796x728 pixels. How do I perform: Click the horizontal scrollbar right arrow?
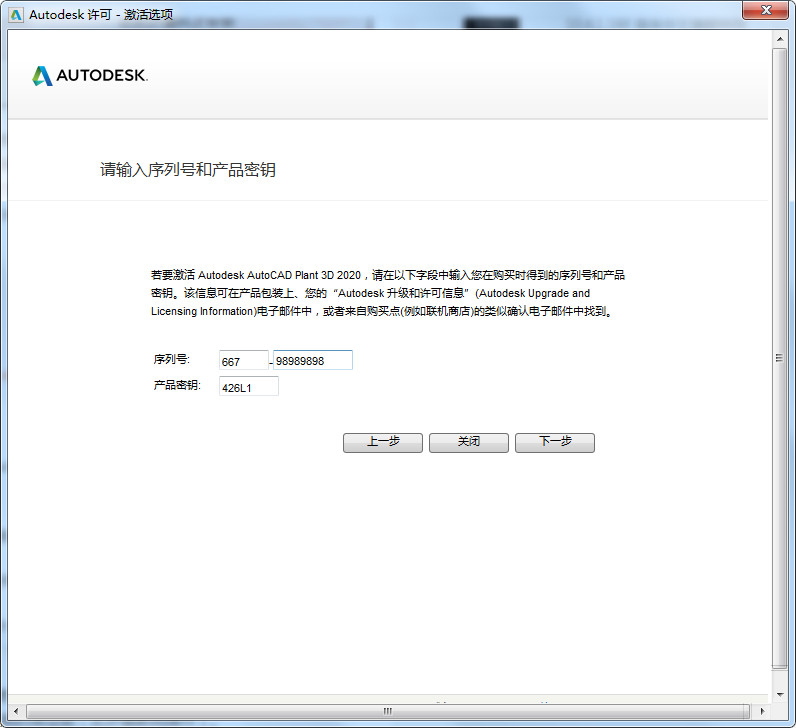click(762, 711)
